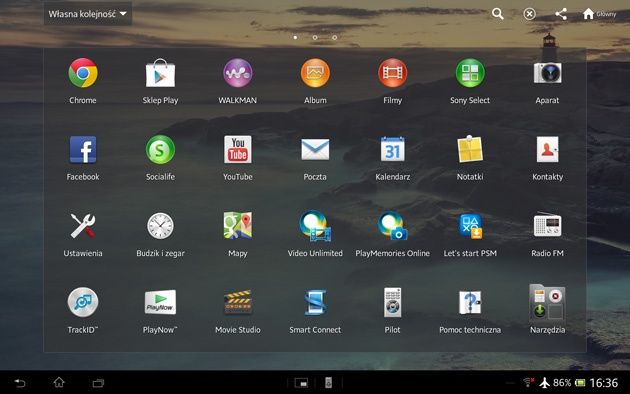
Task: Expand the Własna kolejność sort dropdown
Action: pyautogui.click(x=88, y=14)
